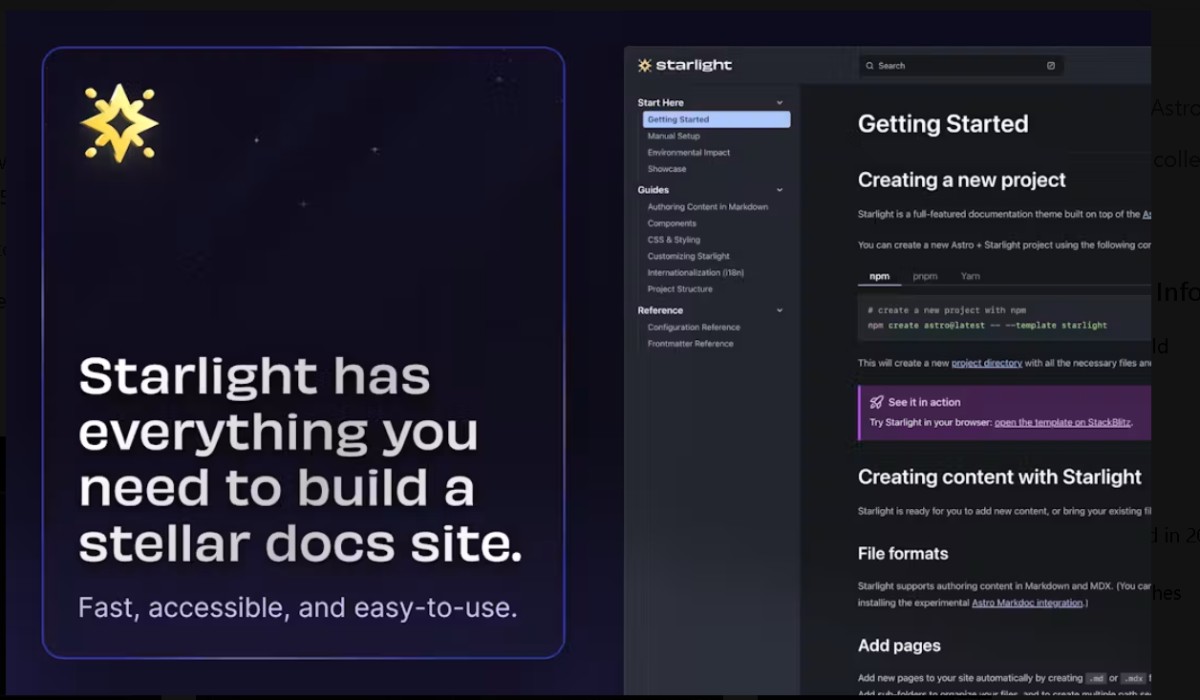Screen dimensions: 1200x700
Task: Click the Start Here section heading
Action: (660, 103)
